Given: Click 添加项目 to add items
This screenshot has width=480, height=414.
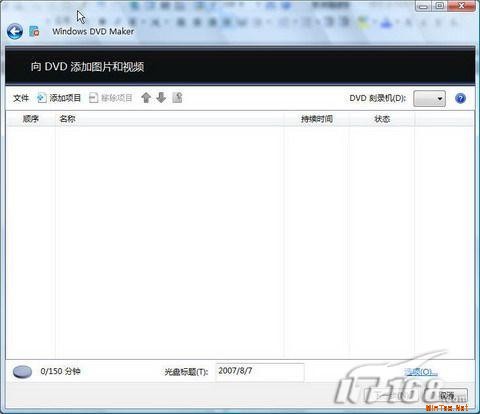Looking at the screenshot, I should [59, 98].
